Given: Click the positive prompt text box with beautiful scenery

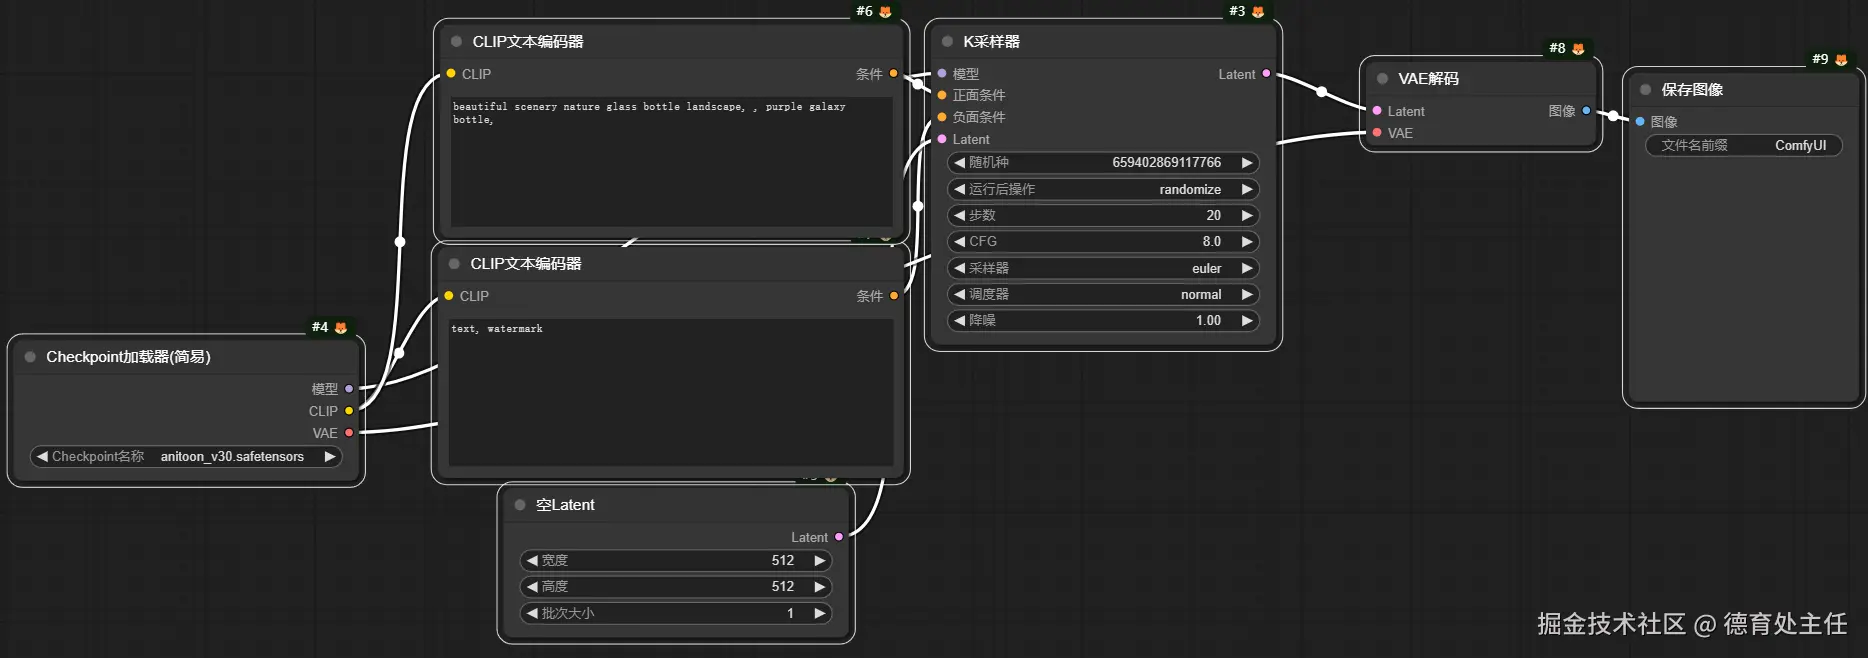Looking at the screenshot, I should 671,161.
